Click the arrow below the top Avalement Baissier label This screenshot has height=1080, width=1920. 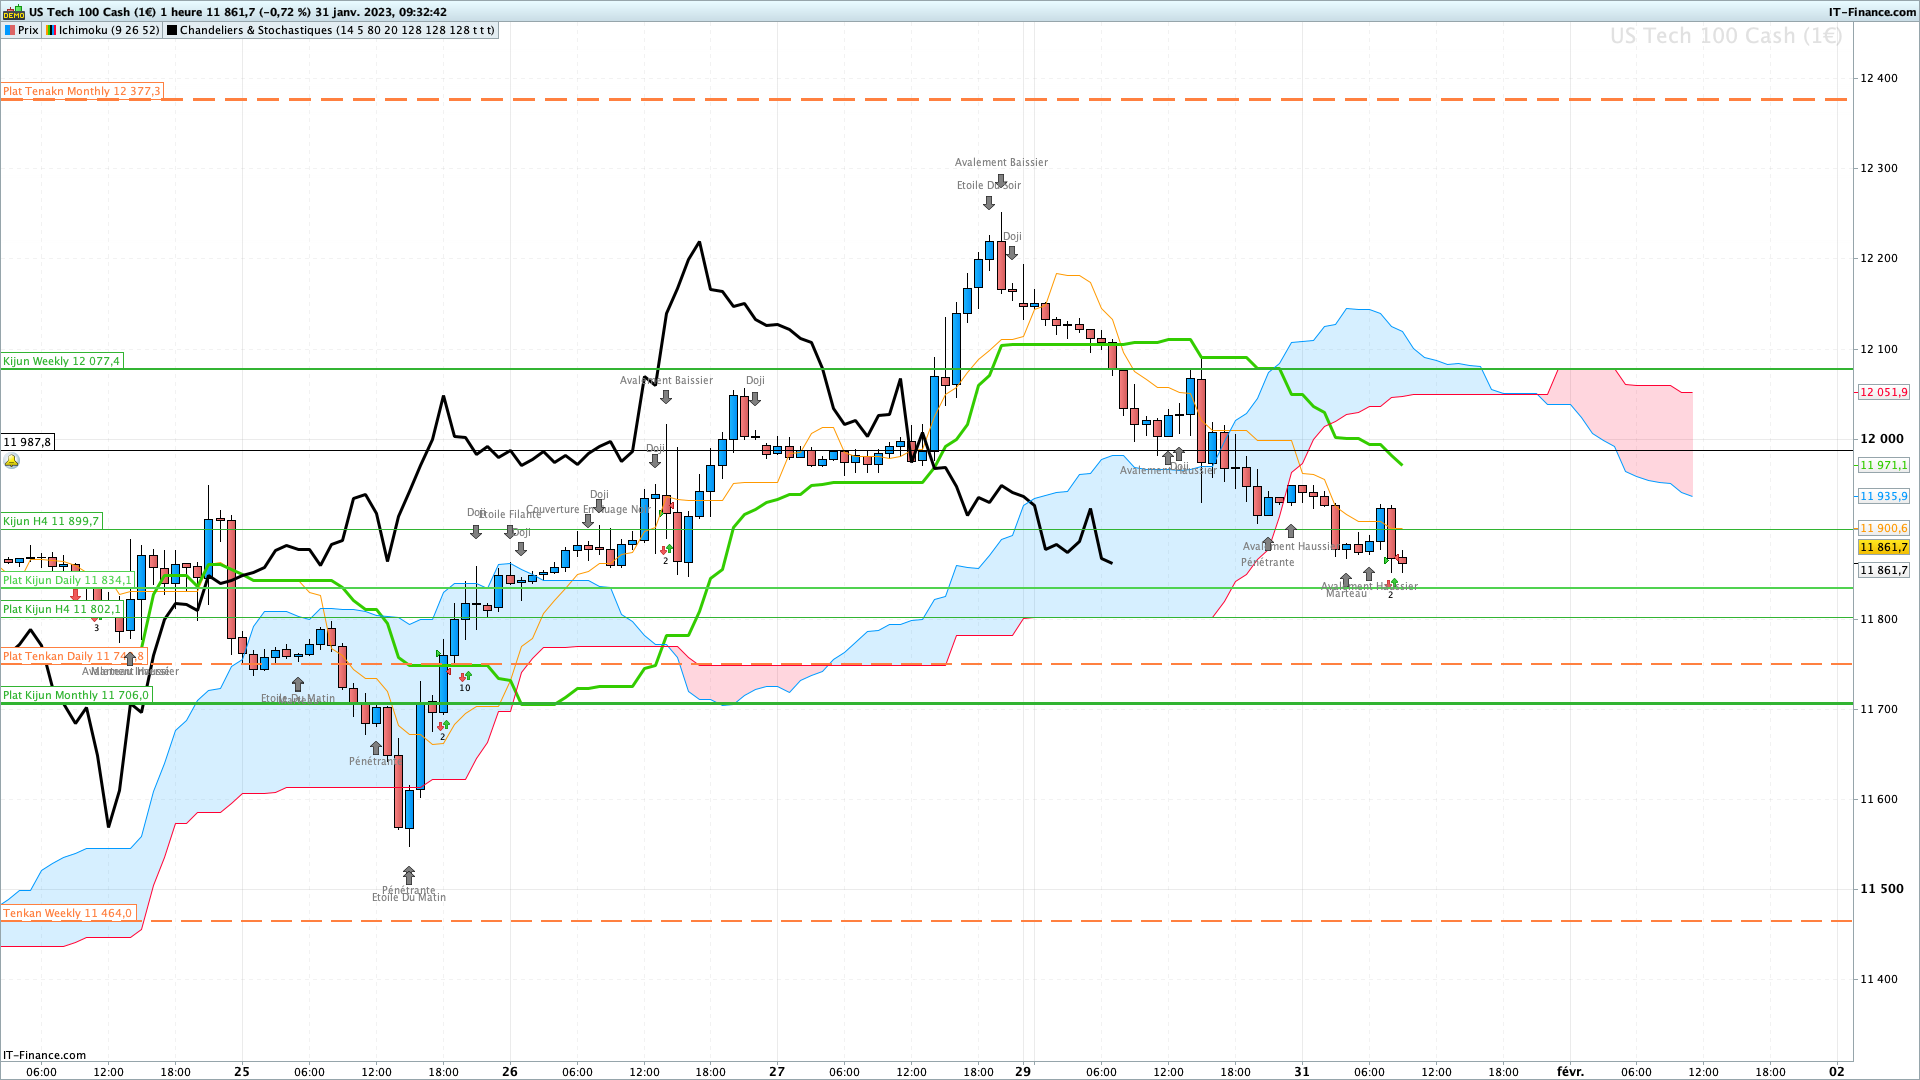pyautogui.click(x=1001, y=180)
